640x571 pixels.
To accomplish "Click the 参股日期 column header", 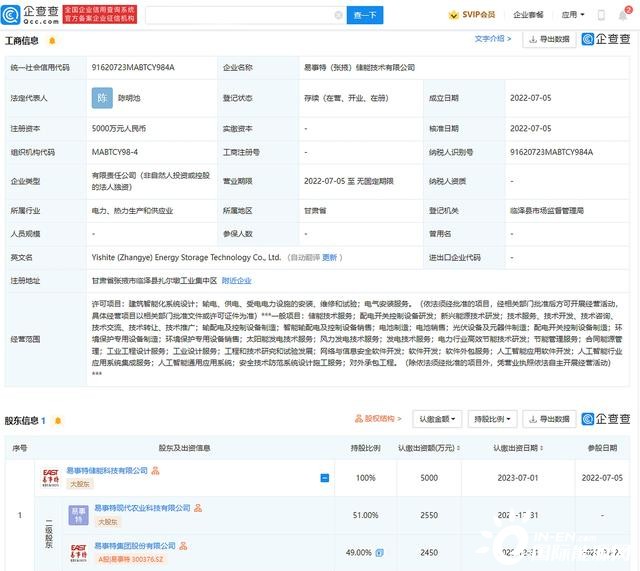I will tap(602, 448).
